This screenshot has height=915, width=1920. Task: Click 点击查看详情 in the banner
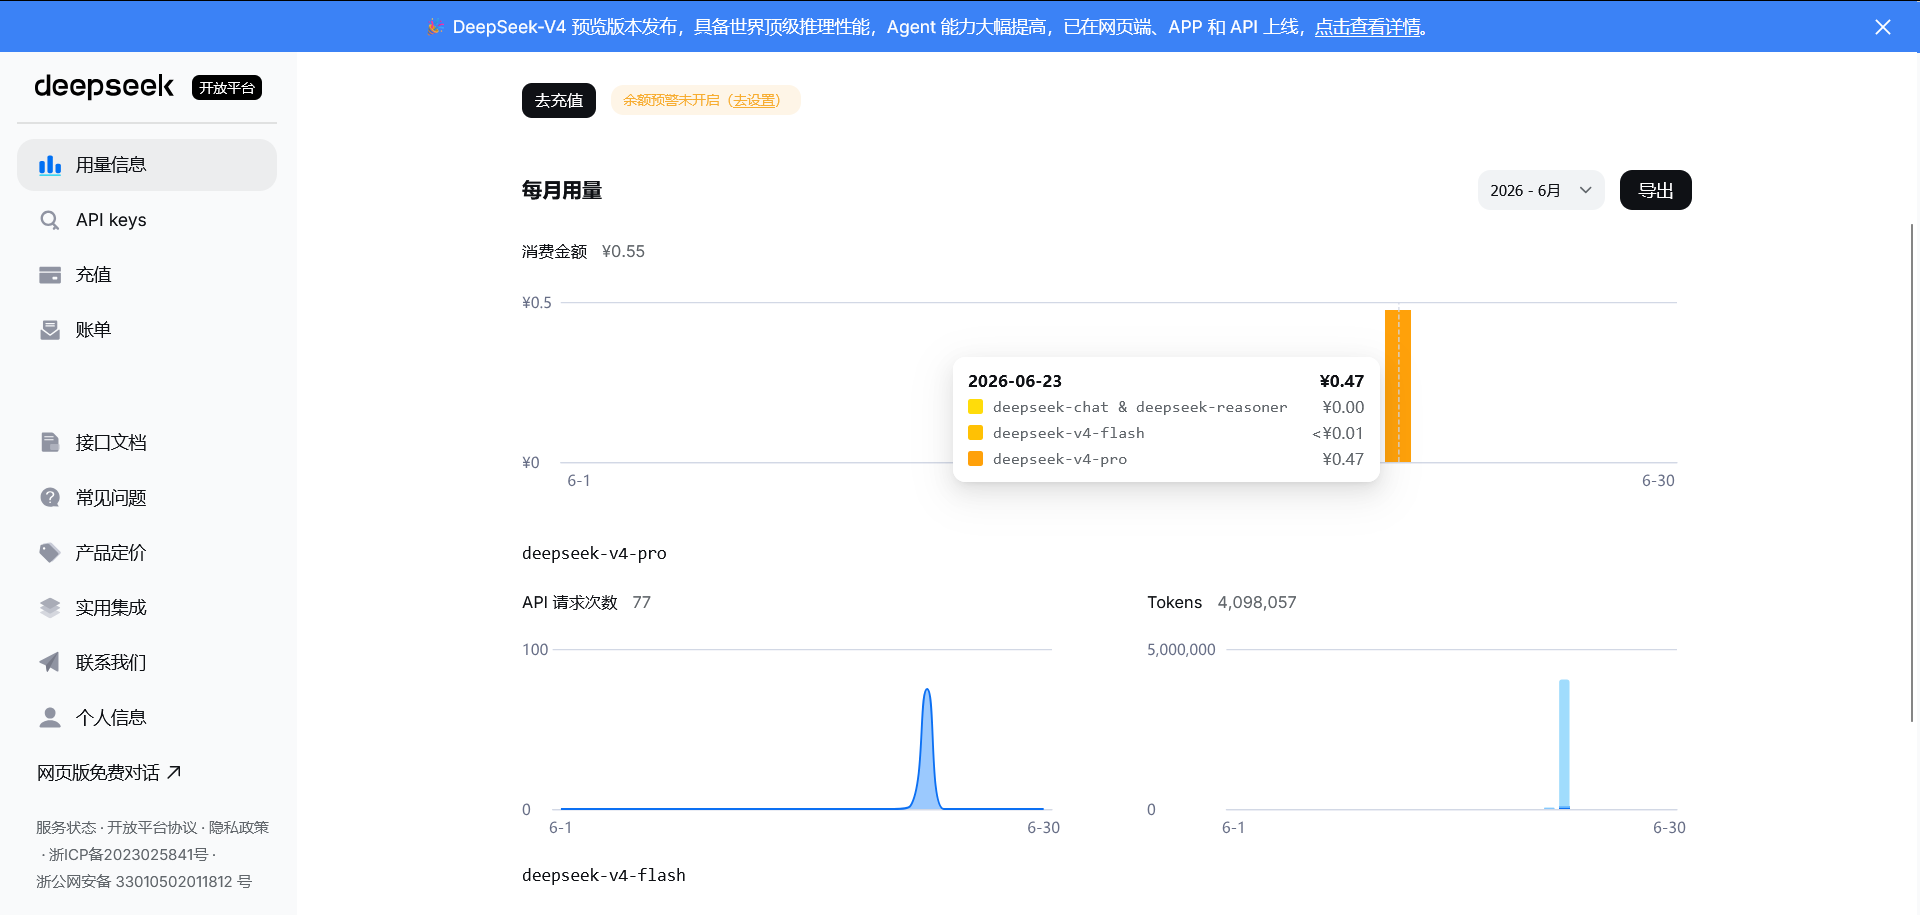(x=1367, y=27)
